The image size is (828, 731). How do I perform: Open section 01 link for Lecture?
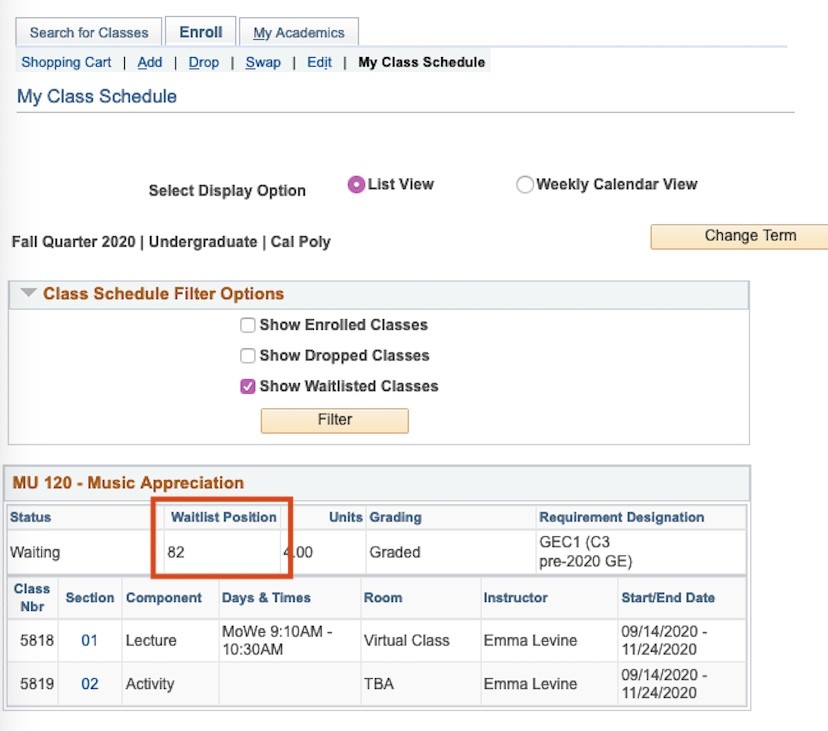[90, 640]
